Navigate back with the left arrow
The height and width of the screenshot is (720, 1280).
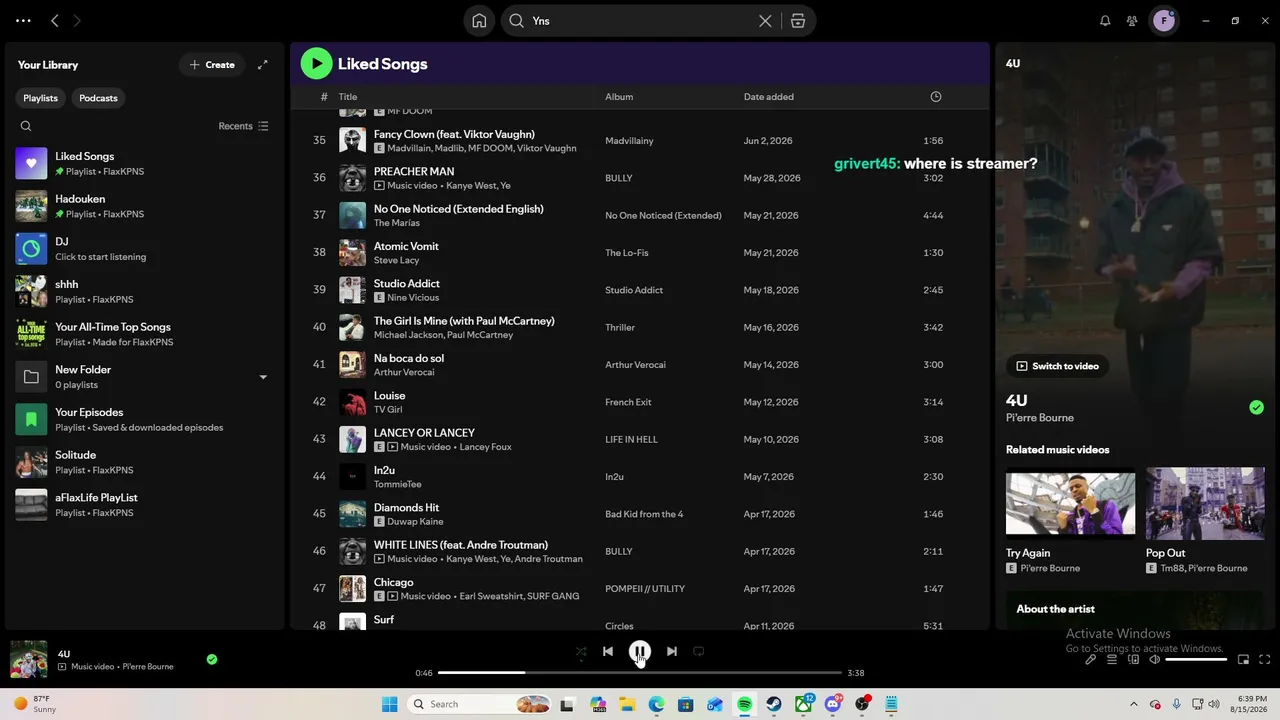[55, 21]
